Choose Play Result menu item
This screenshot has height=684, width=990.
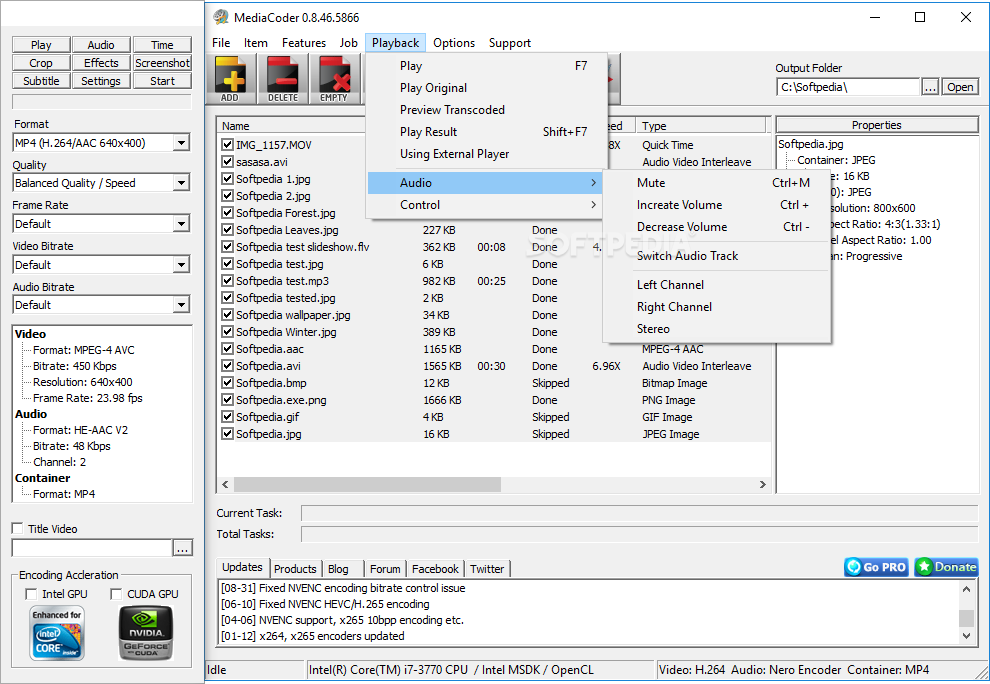click(486, 132)
